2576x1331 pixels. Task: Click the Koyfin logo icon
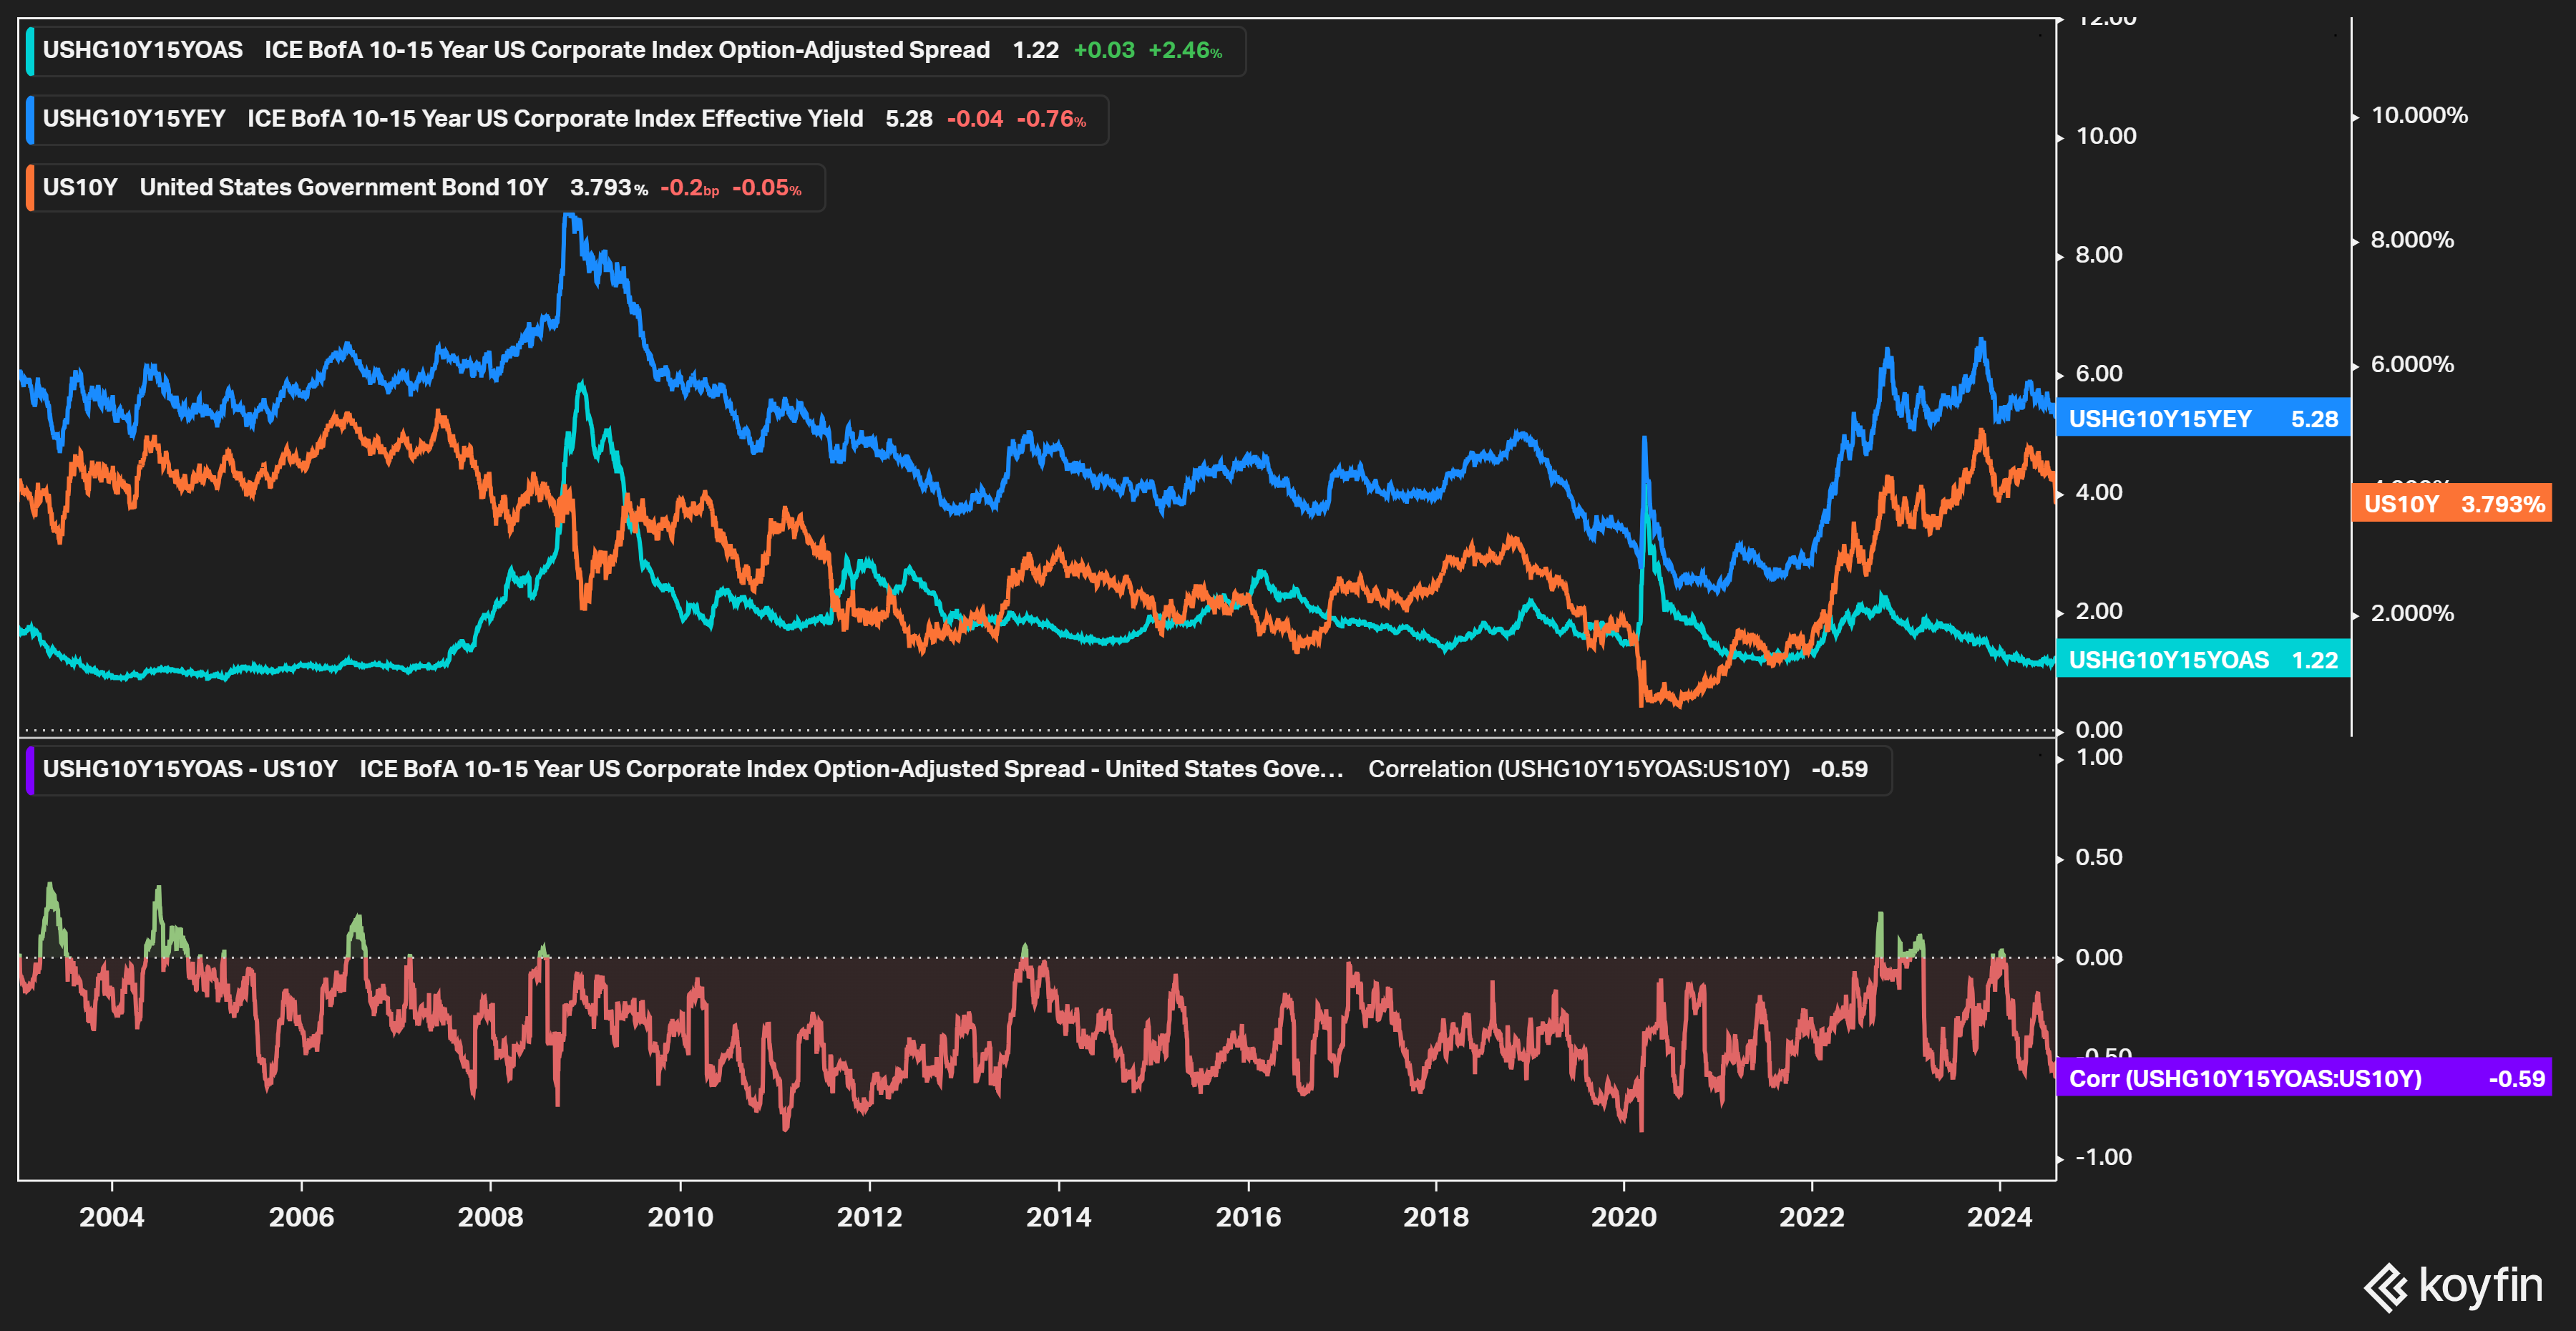2386,1287
